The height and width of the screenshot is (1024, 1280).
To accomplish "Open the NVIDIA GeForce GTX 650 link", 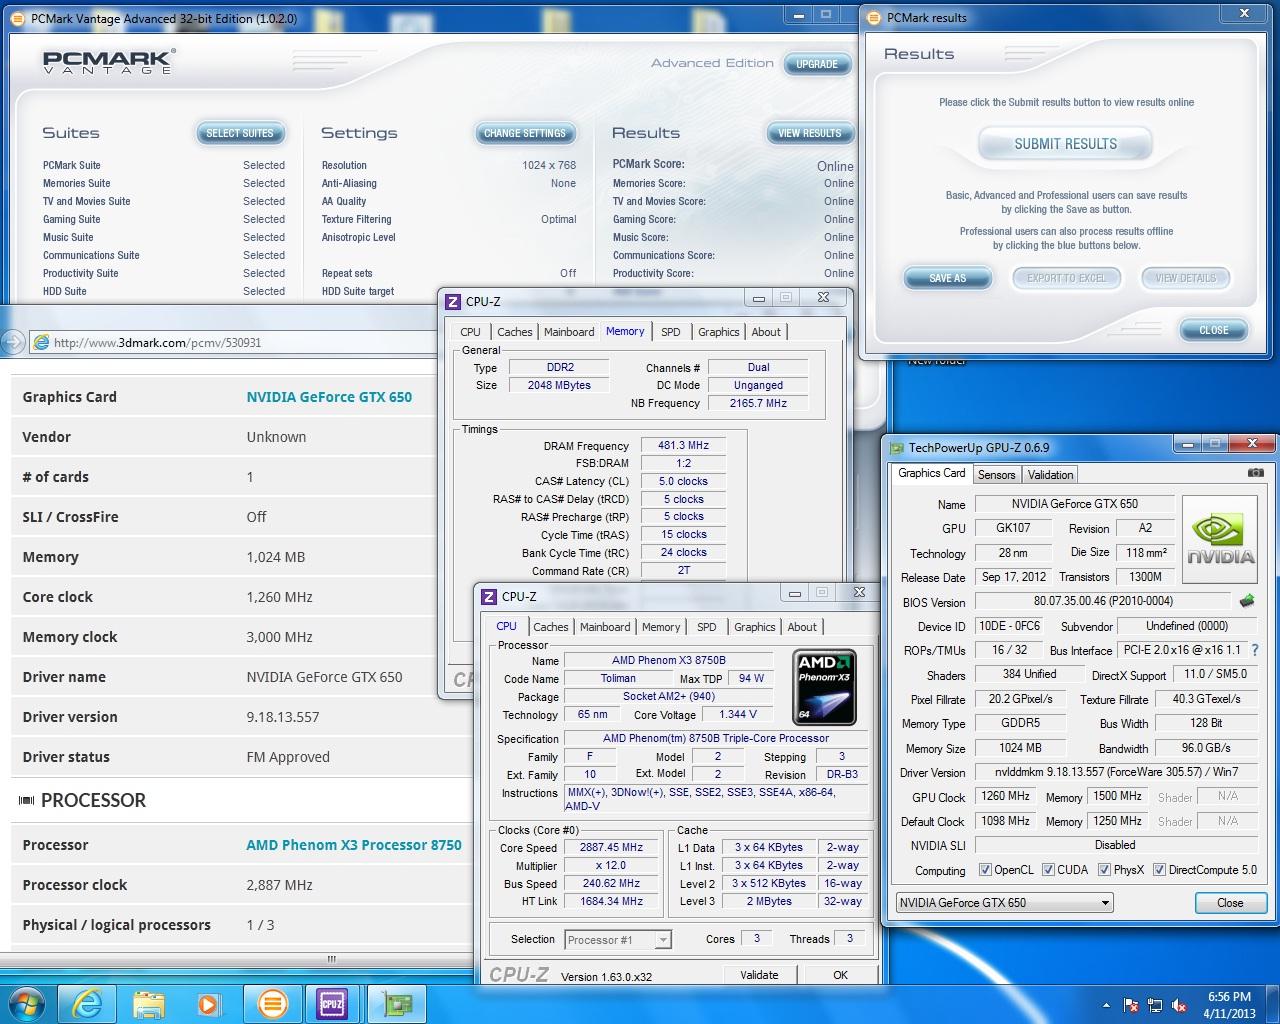I will click(329, 397).
